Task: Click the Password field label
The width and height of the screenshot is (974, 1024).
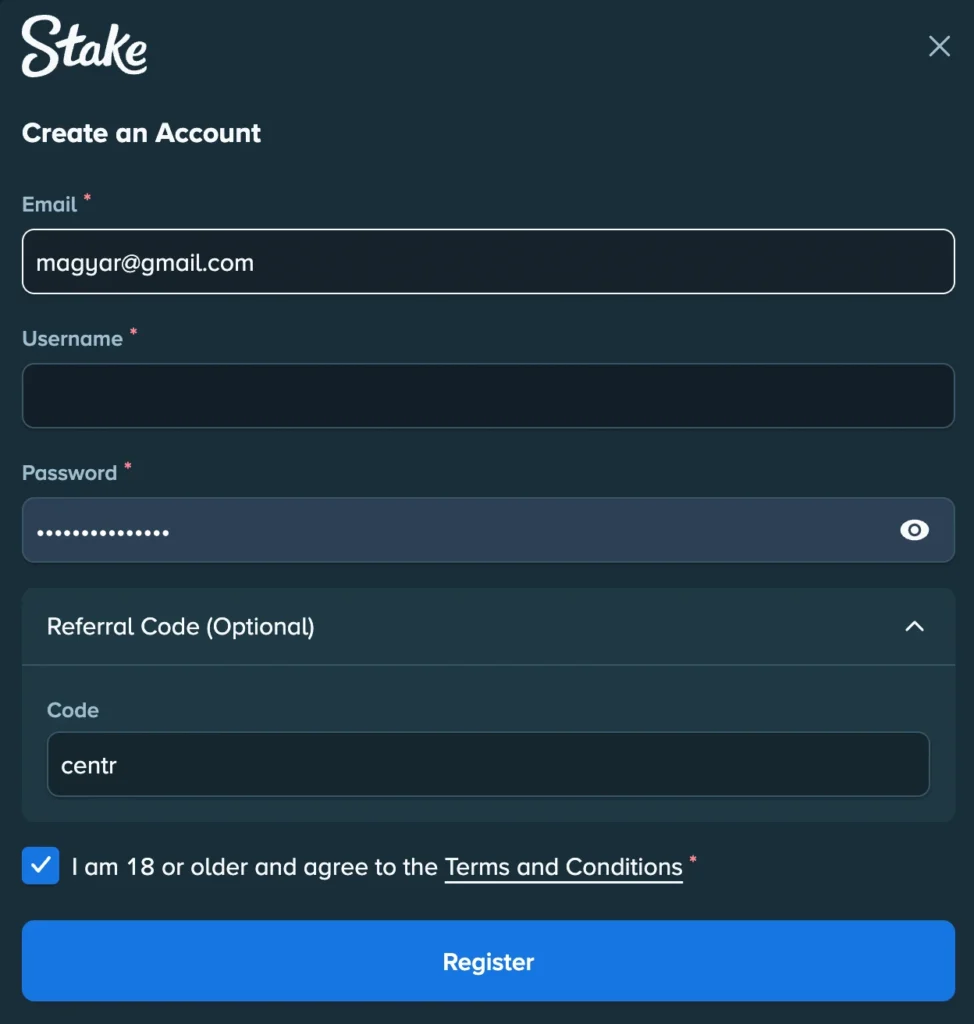Action: point(69,473)
